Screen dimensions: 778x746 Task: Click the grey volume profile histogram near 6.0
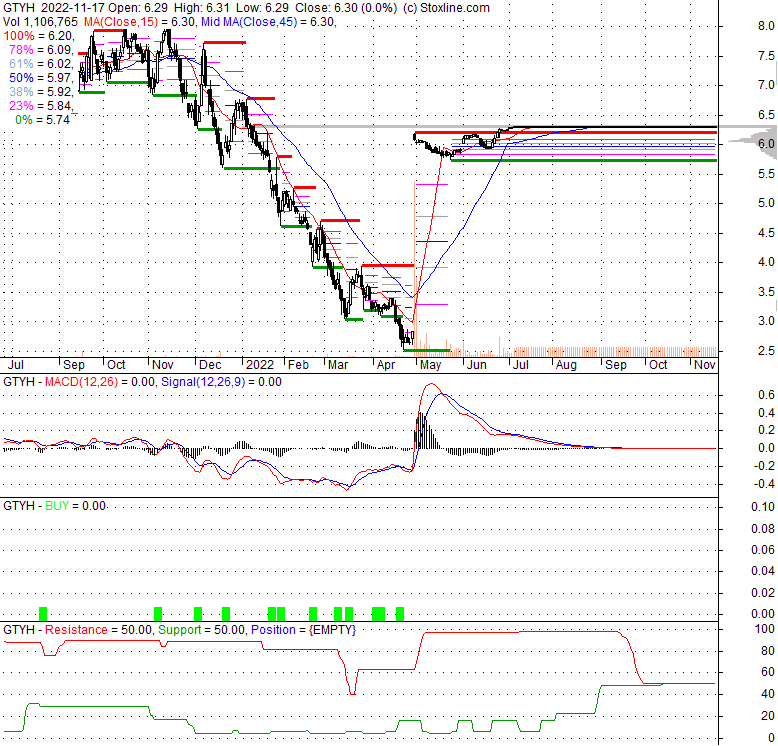coord(754,142)
